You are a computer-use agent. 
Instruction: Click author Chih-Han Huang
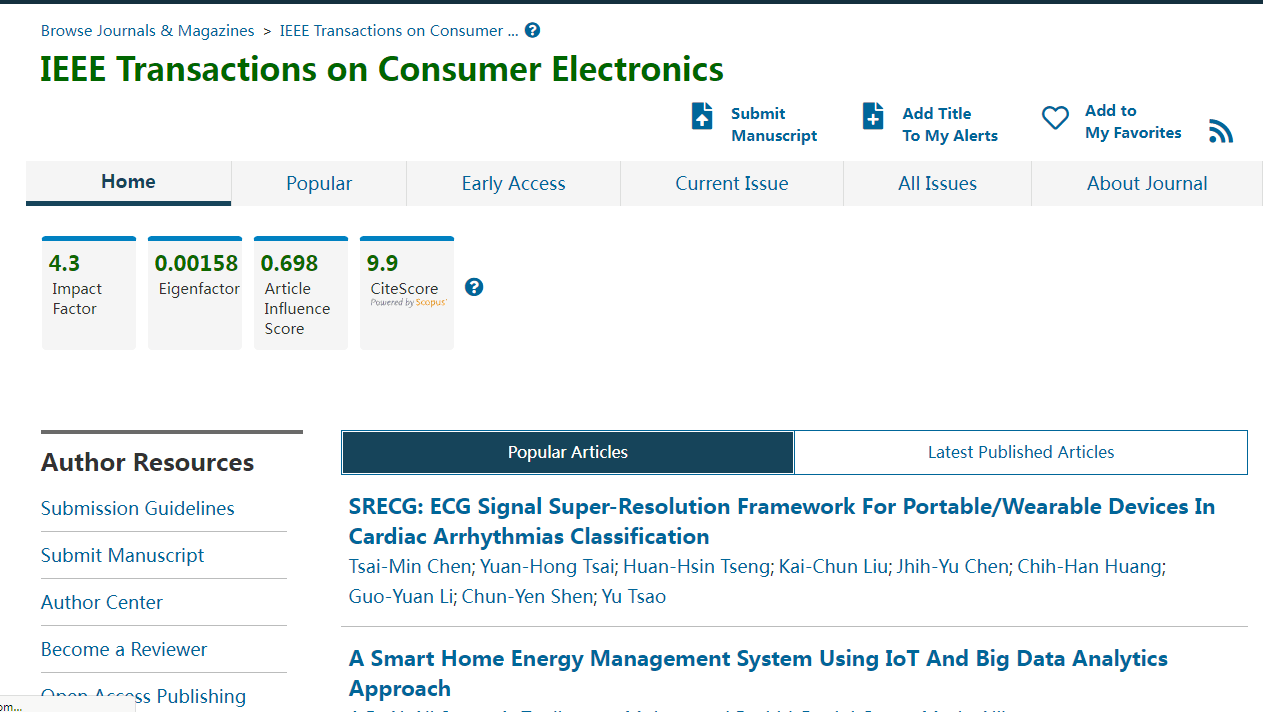[1090, 566]
